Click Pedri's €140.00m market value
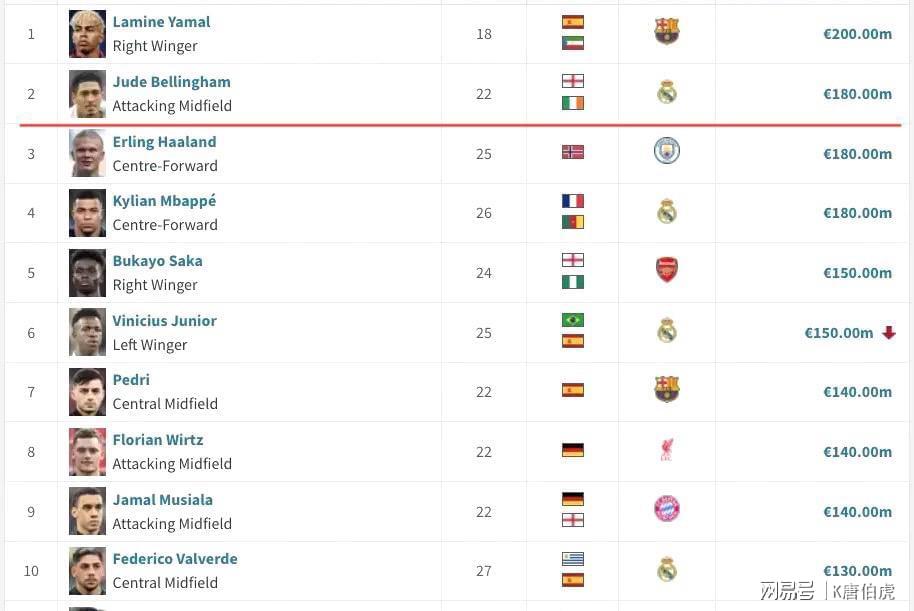914x611 pixels. pos(857,392)
